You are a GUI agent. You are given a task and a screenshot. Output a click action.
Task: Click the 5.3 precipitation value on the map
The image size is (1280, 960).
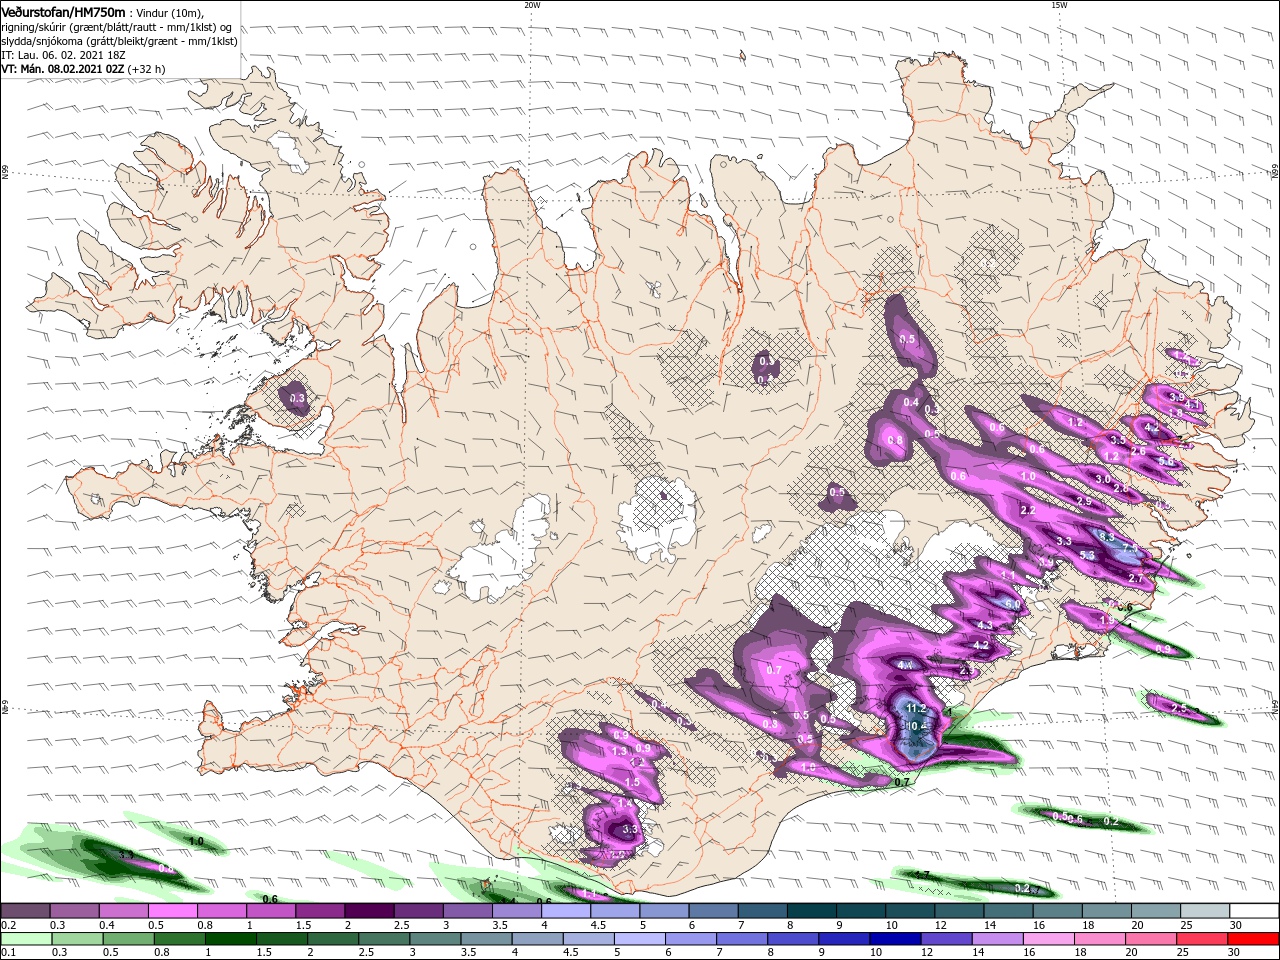click(x=1088, y=555)
